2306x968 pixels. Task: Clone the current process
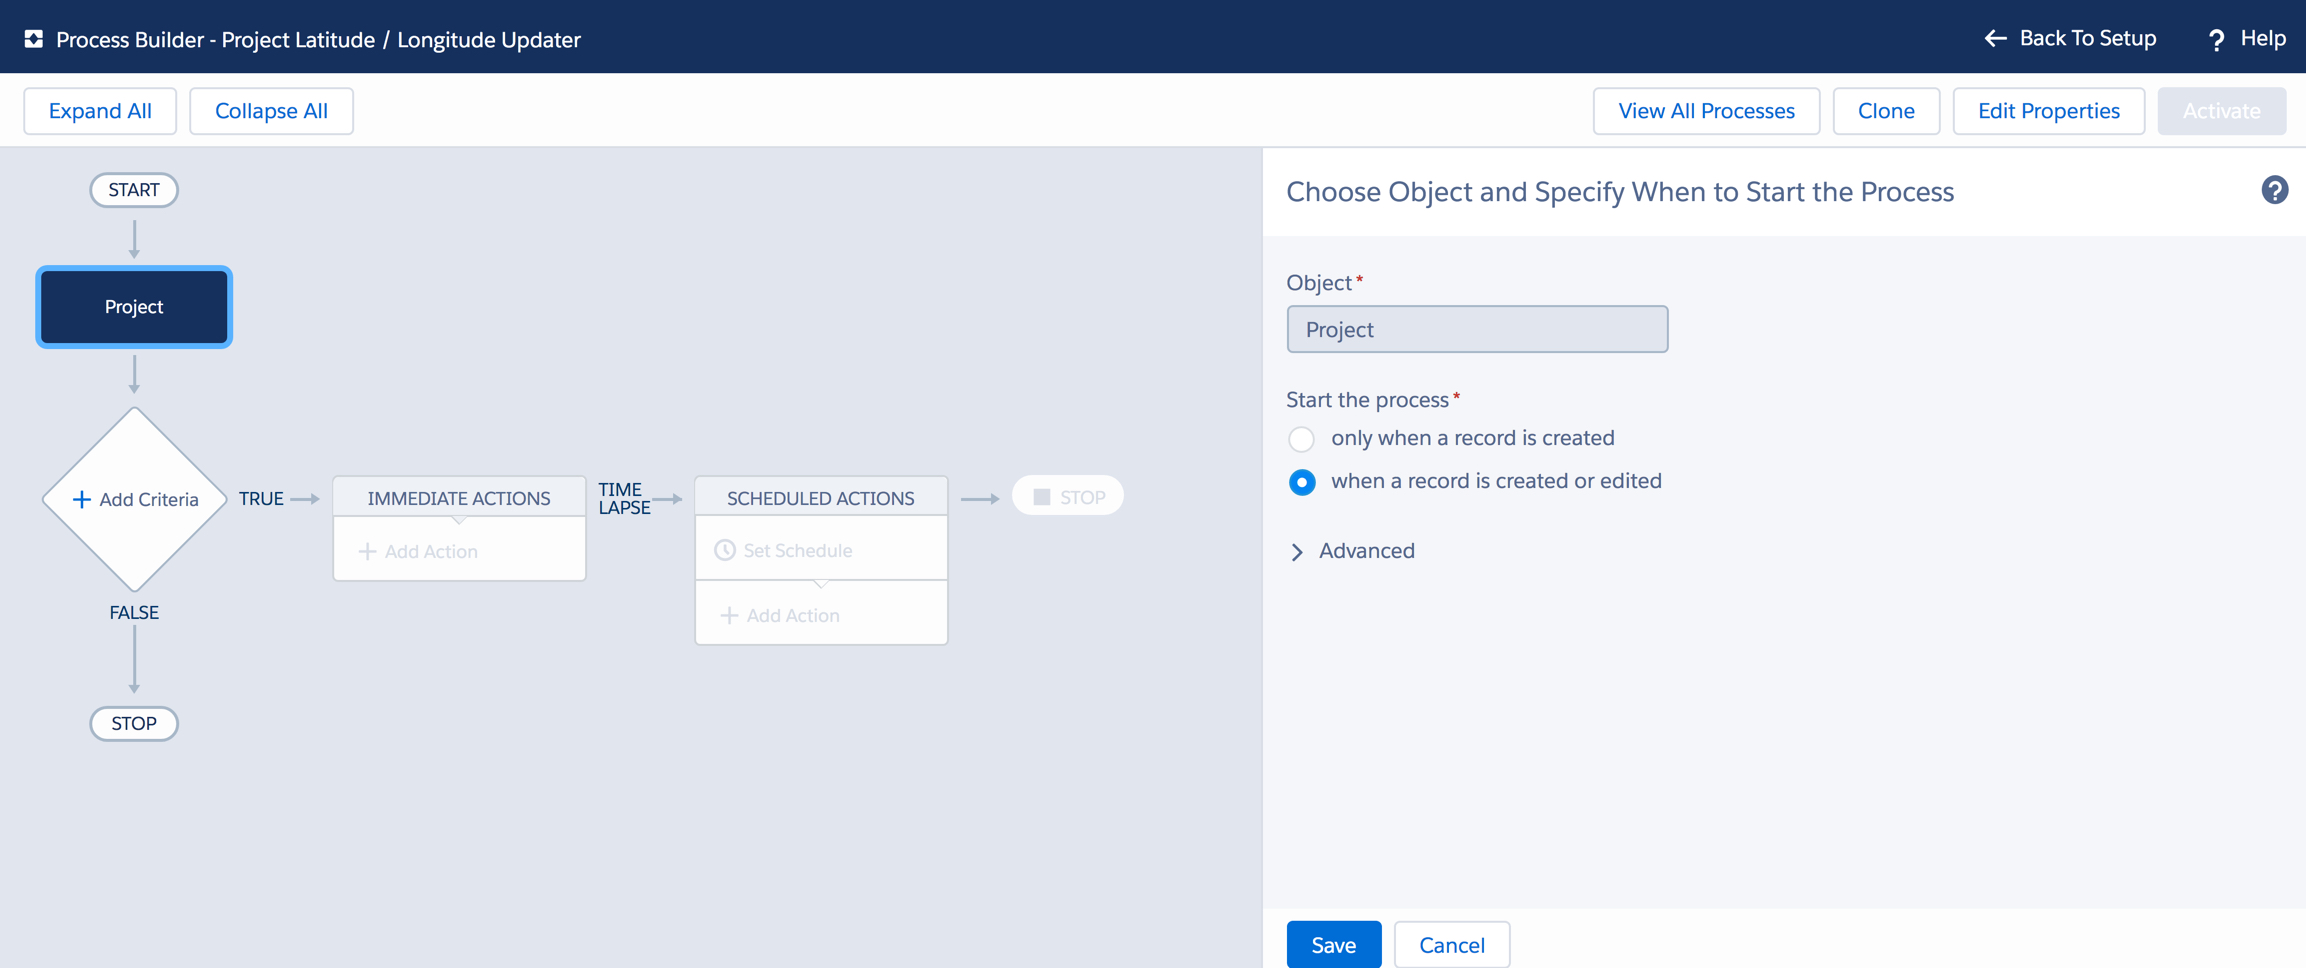1885,111
